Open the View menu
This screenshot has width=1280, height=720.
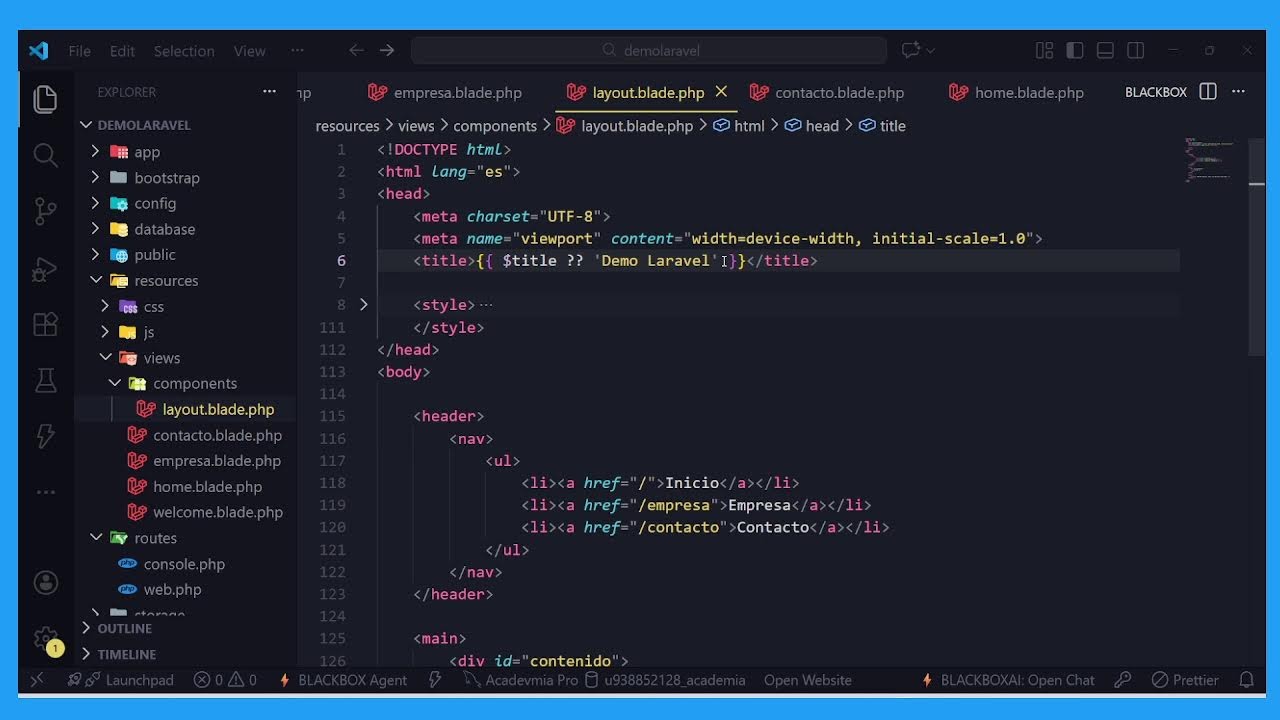pyautogui.click(x=250, y=51)
